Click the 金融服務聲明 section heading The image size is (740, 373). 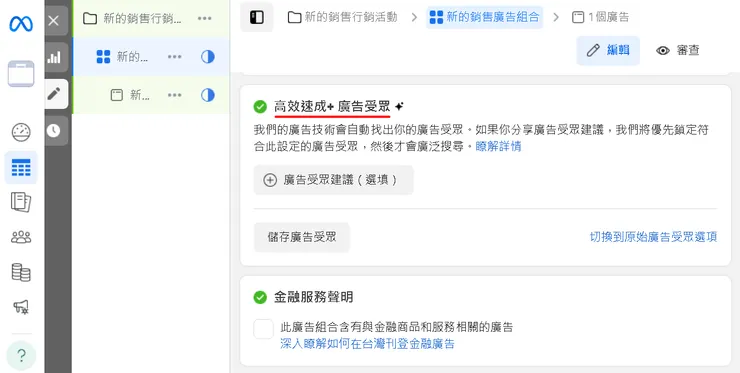[x=313, y=297]
